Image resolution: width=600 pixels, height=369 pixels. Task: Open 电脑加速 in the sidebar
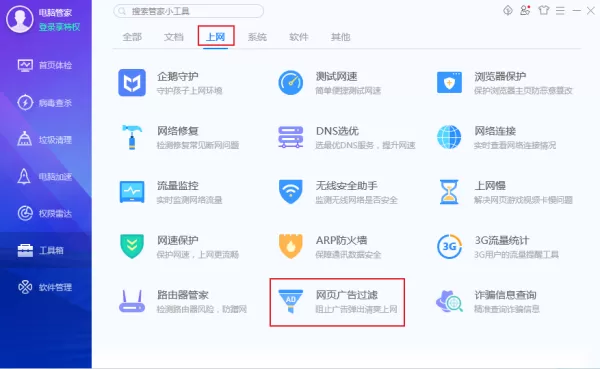[x=45, y=177]
